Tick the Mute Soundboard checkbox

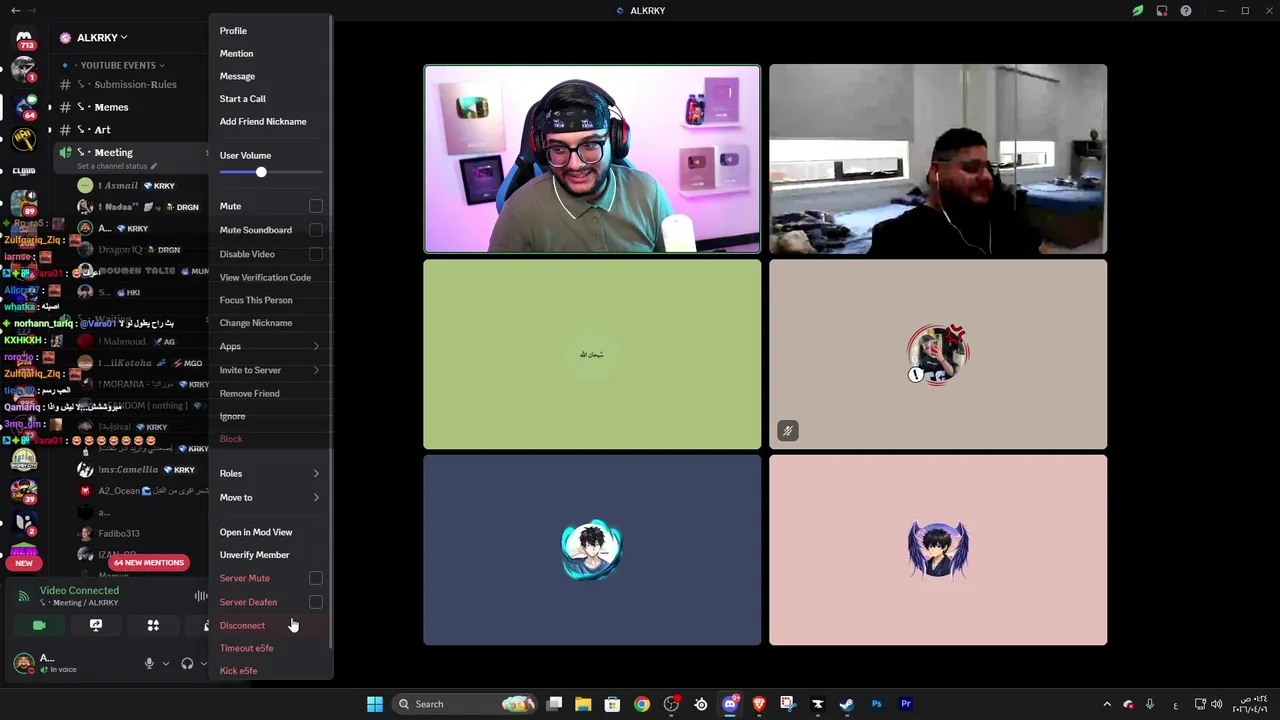click(316, 230)
